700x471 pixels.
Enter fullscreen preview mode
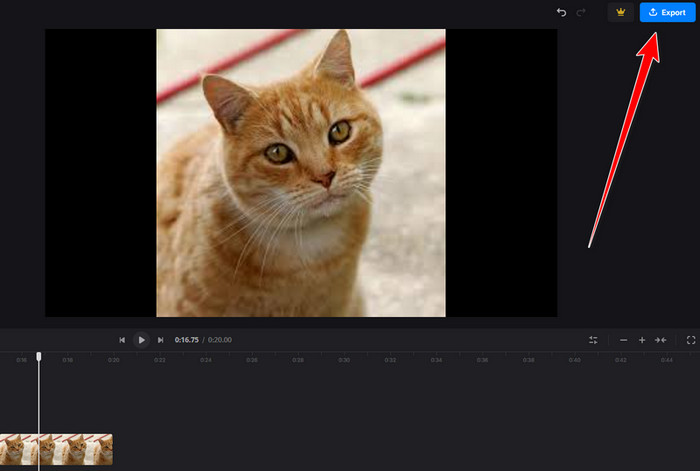[691, 340]
